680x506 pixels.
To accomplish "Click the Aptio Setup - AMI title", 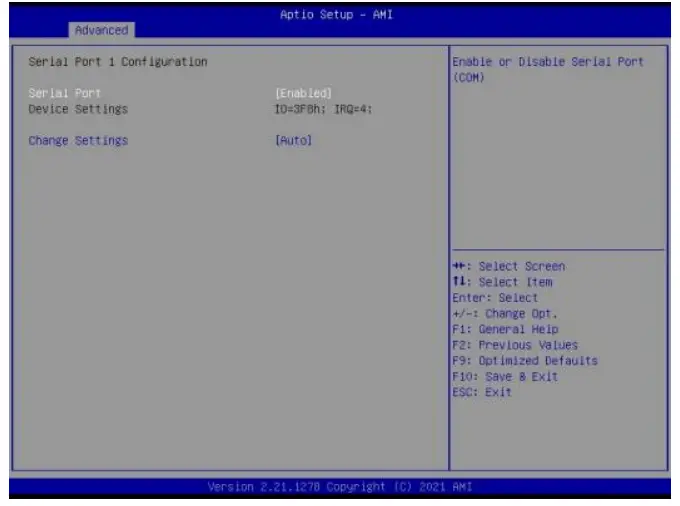I will [x=337, y=14].
